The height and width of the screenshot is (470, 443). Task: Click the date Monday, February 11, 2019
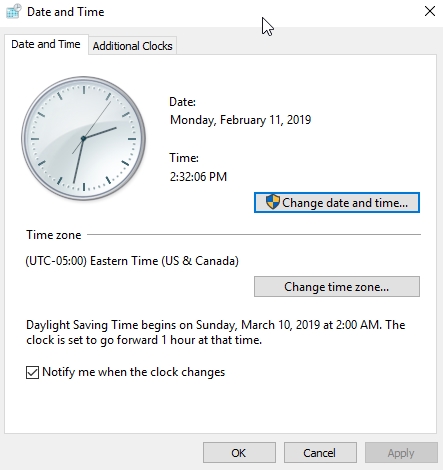click(240, 120)
